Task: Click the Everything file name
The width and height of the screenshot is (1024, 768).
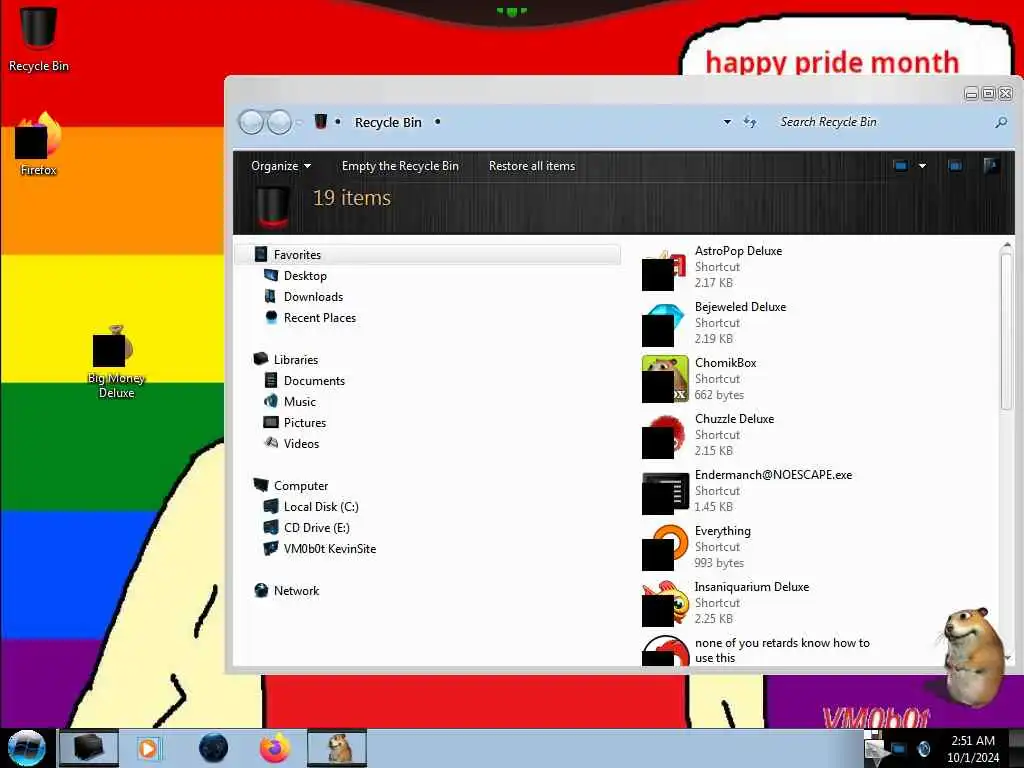Action: pos(722,531)
